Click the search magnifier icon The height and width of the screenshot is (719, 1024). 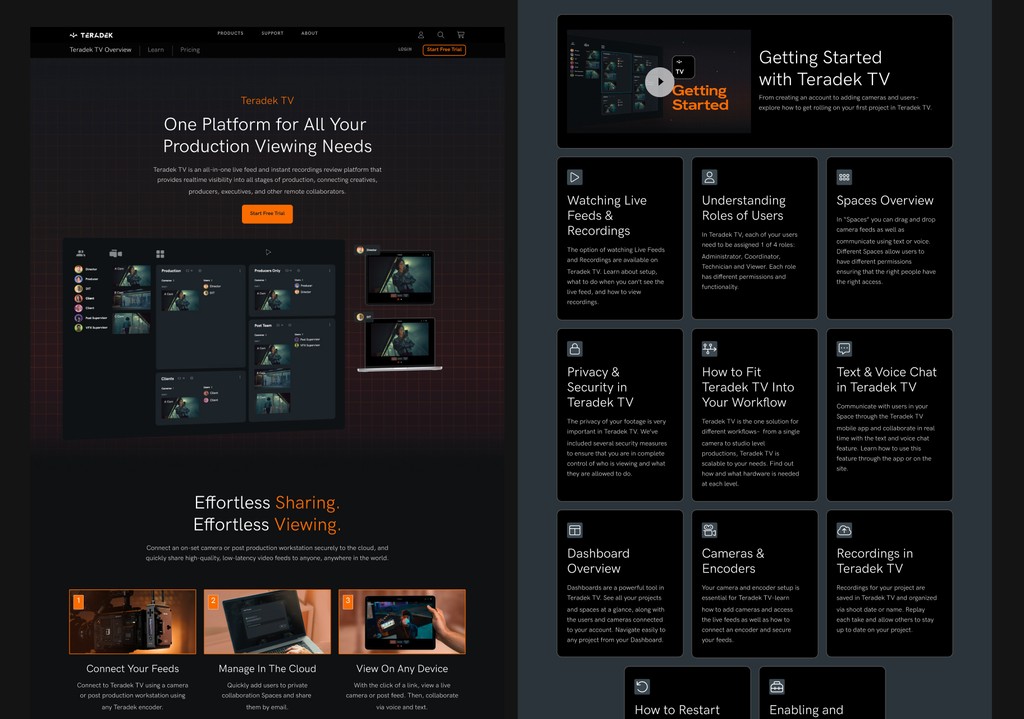tap(441, 35)
